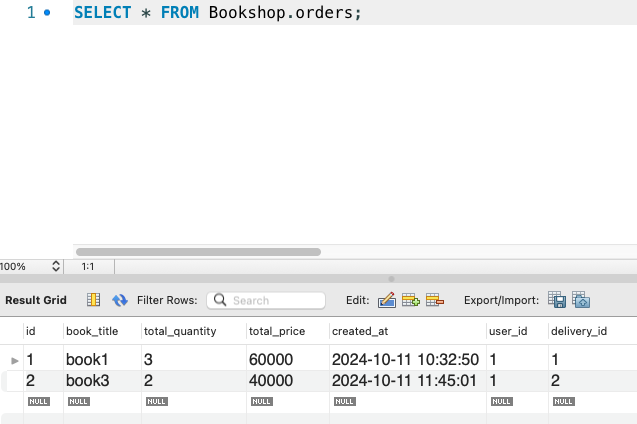Click the horizontal scrollbar of the query editor
This screenshot has width=637, height=424.
(x=198, y=252)
